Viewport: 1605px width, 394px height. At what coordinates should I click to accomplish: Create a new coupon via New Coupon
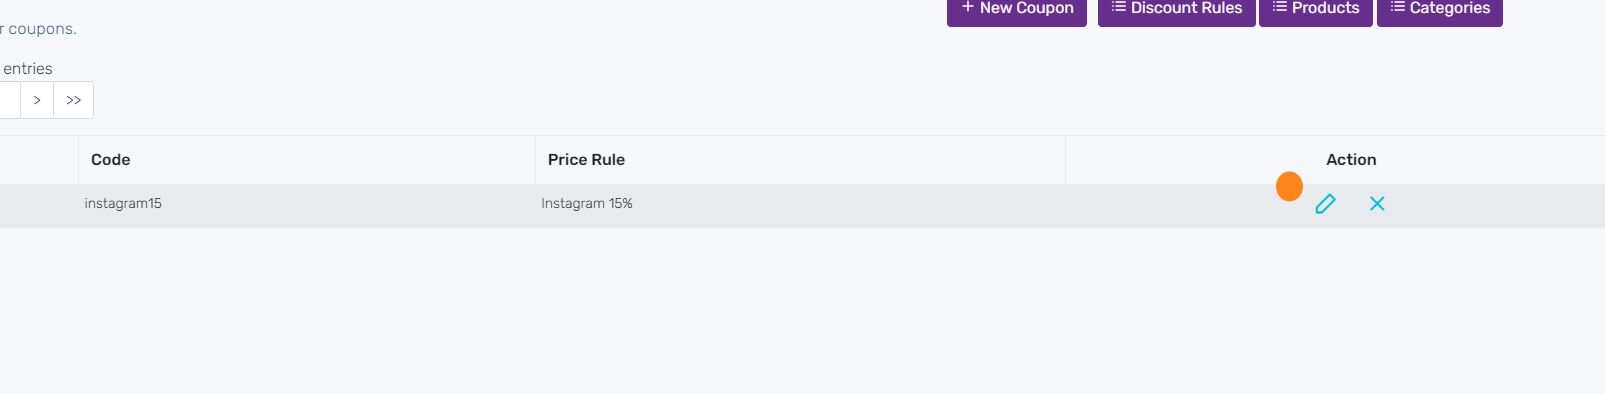pyautogui.click(x=1017, y=10)
